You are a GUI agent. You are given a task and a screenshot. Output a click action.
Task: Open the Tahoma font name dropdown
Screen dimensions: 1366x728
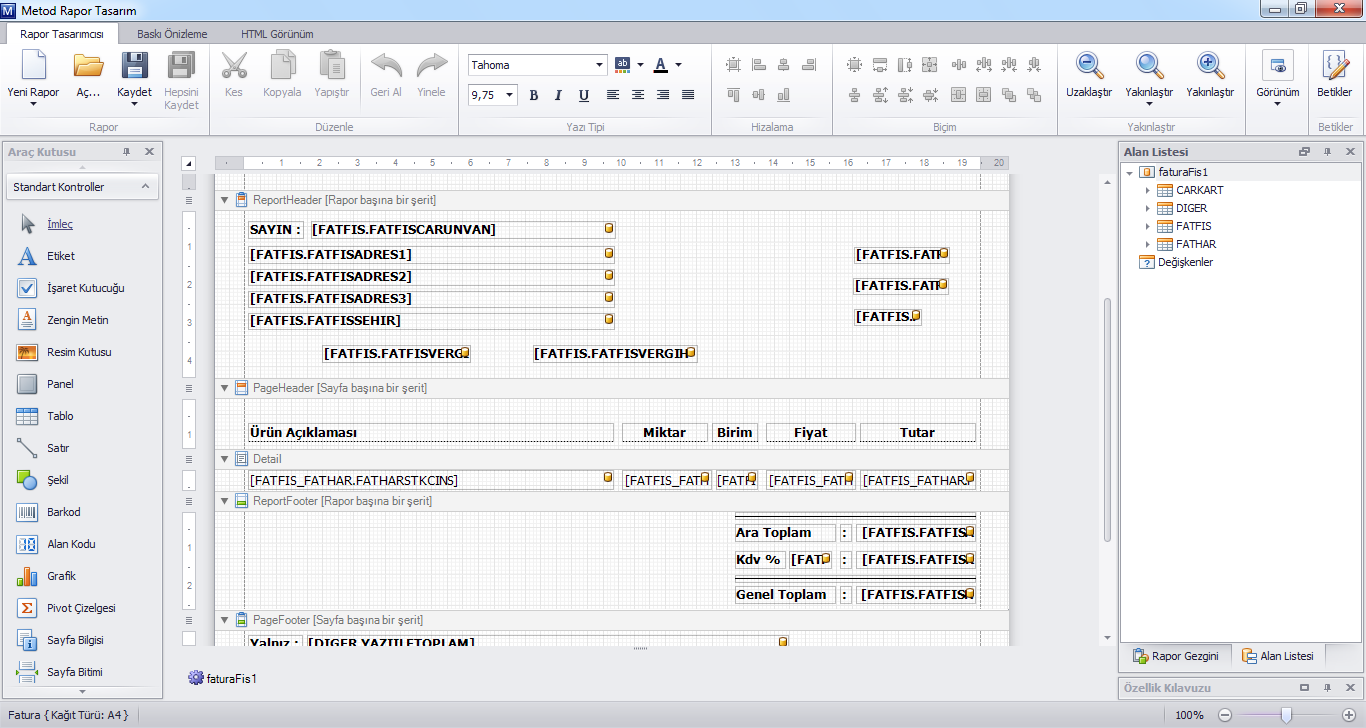[600, 65]
